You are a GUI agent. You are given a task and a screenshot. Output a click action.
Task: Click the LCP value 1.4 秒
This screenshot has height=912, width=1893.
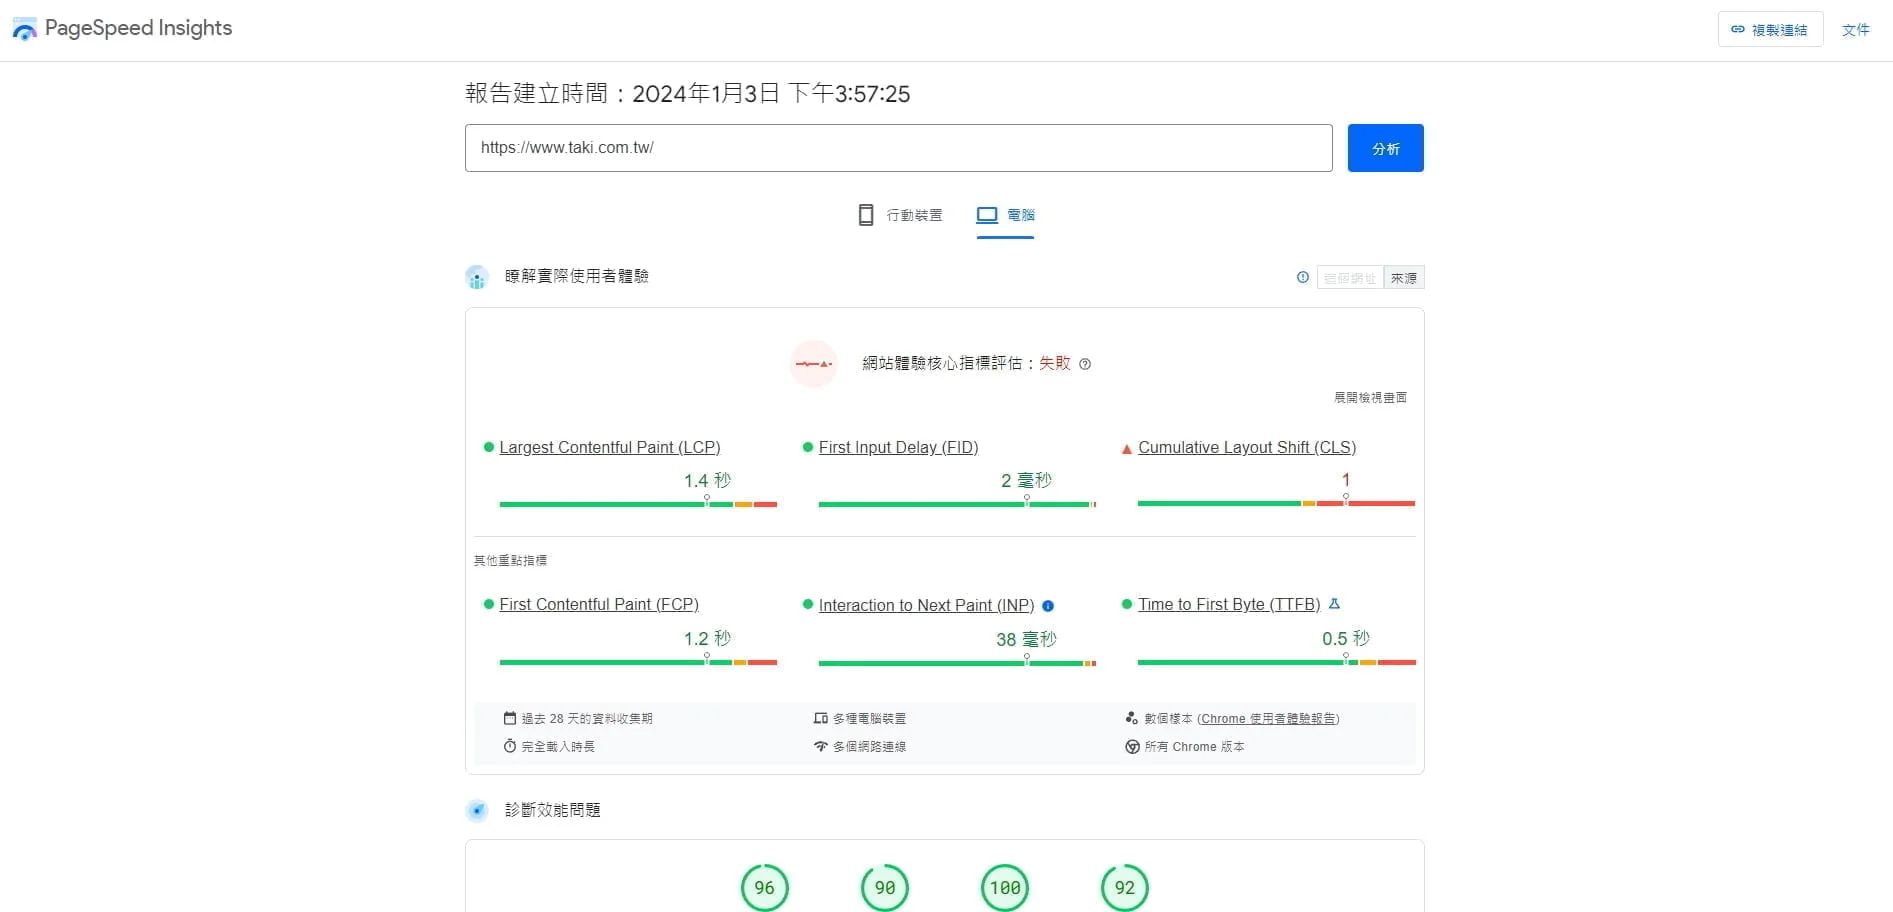[707, 481]
